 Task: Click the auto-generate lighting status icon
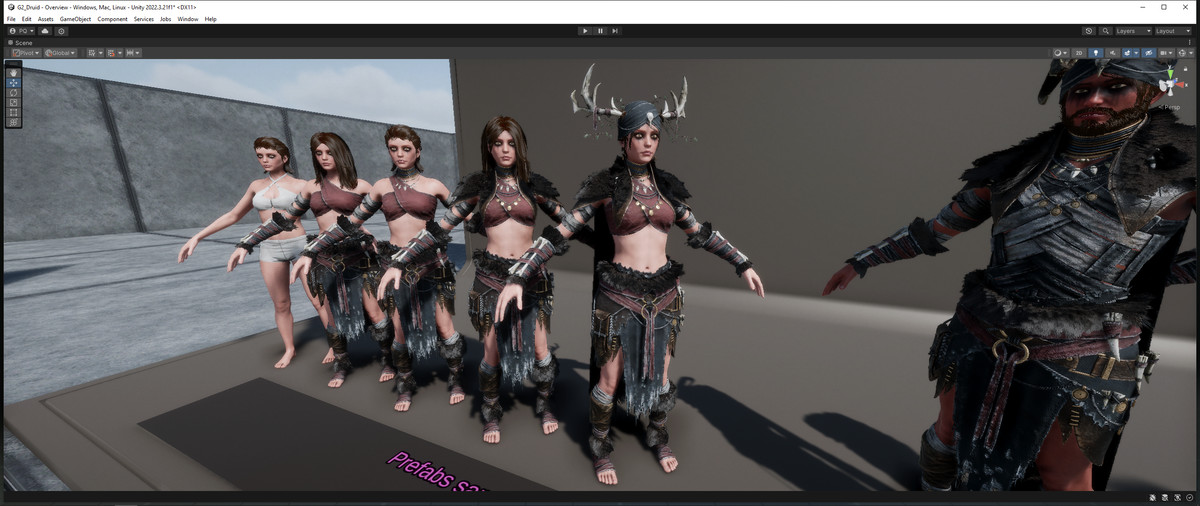[1177, 498]
